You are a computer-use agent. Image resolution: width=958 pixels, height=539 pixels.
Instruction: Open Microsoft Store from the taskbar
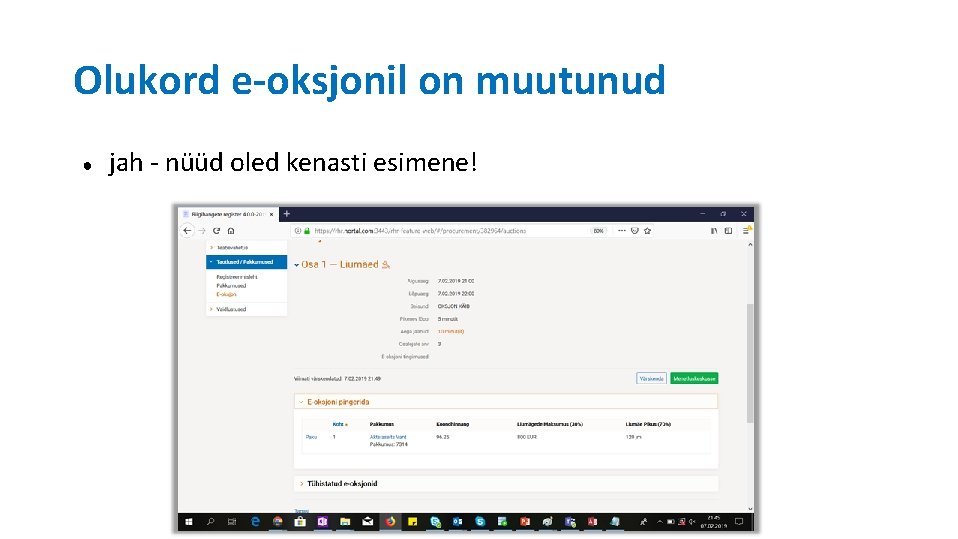tap(300, 521)
